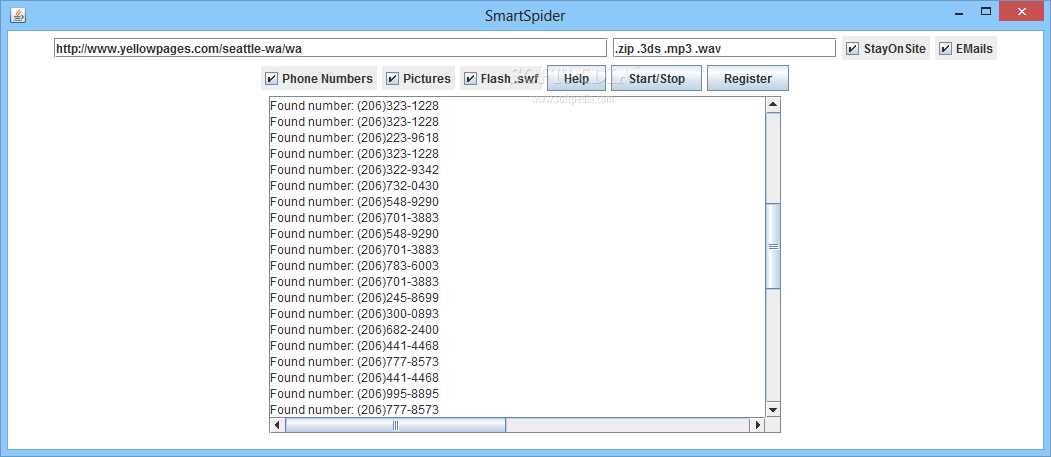The width and height of the screenshot is (1051, 457).
Task: Uncheck the Flash .swf checkbox
Action: click(501, 78)
